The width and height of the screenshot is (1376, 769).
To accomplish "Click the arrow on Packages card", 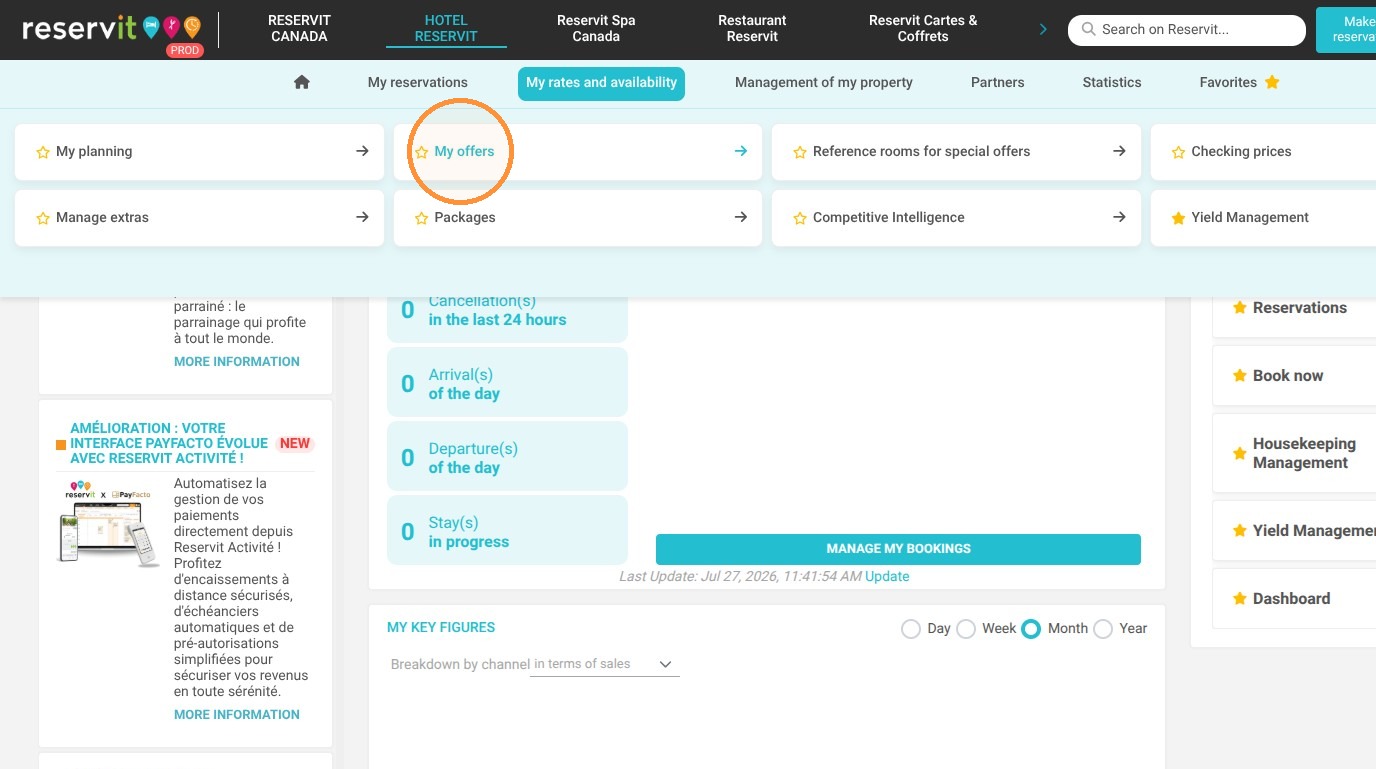I will tap(741, 217).
